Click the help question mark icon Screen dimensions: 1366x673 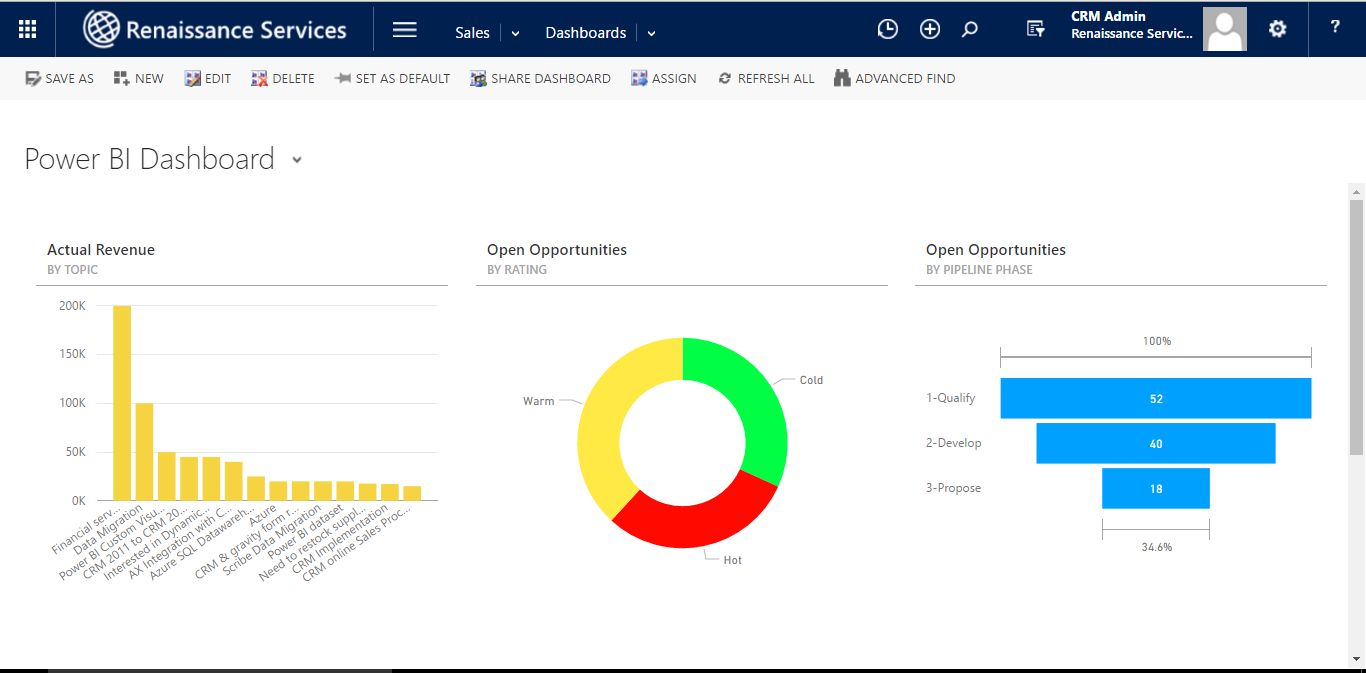tap(1335, 28)
